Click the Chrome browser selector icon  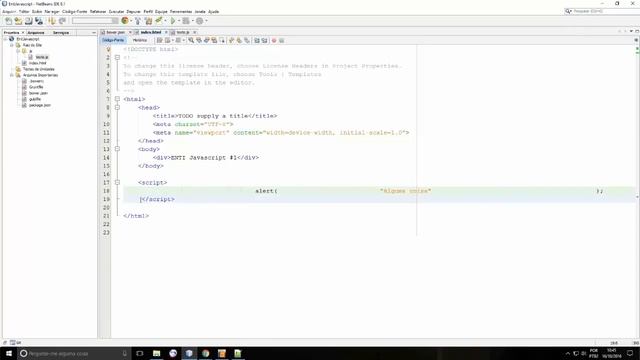[125, 20]
